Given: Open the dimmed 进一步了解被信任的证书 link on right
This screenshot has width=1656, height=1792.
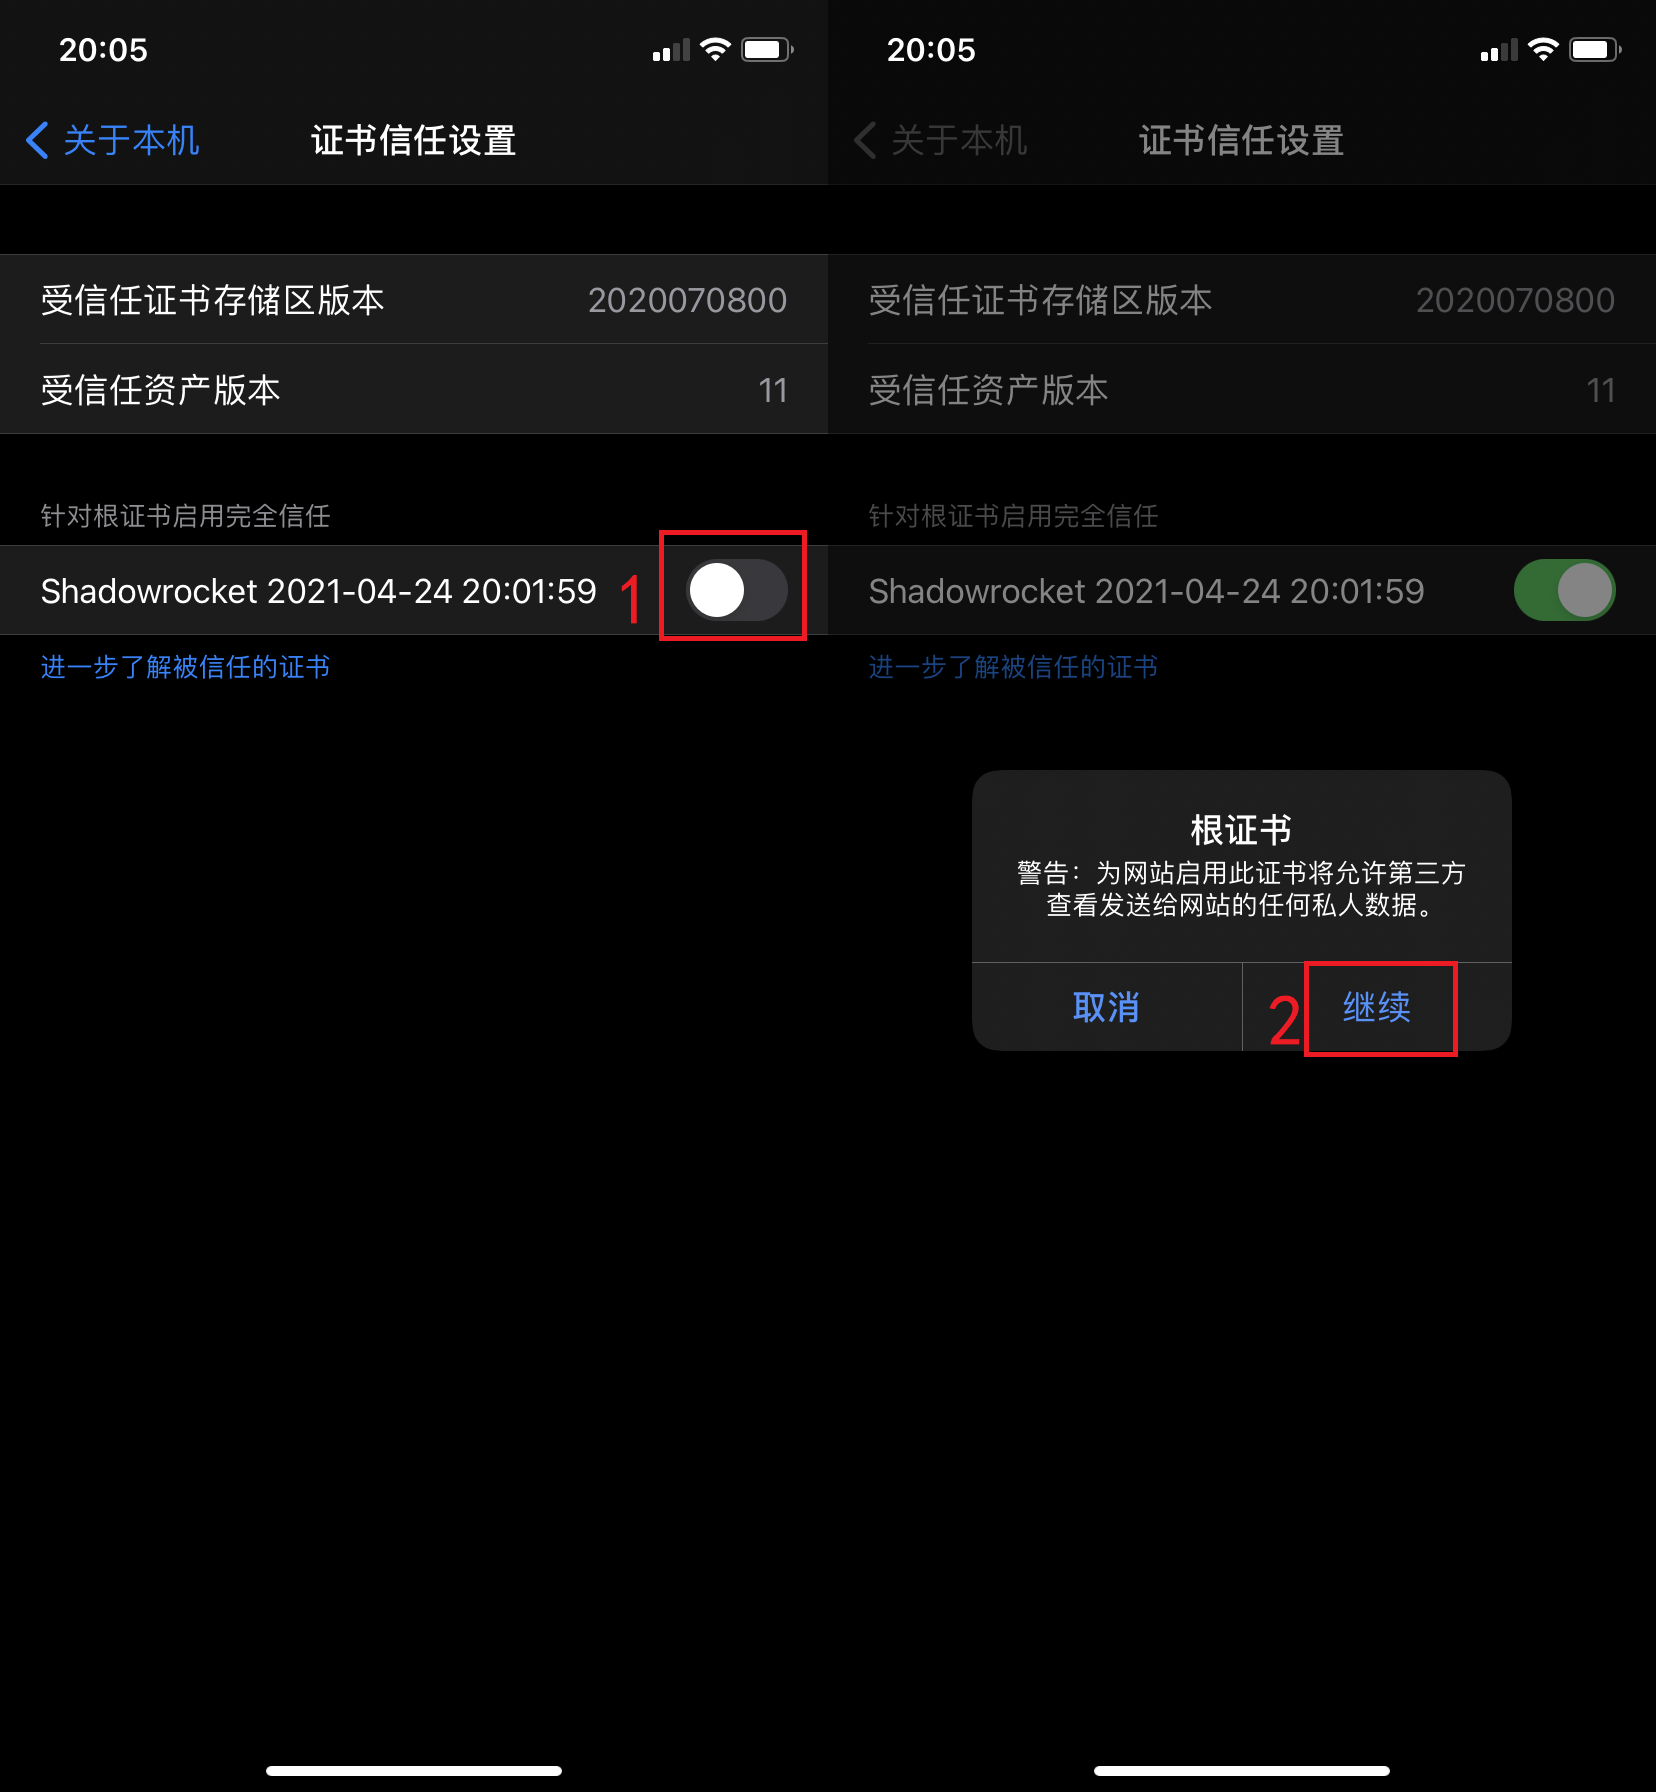Looking at the screenshot, I should pos(1013,667).
